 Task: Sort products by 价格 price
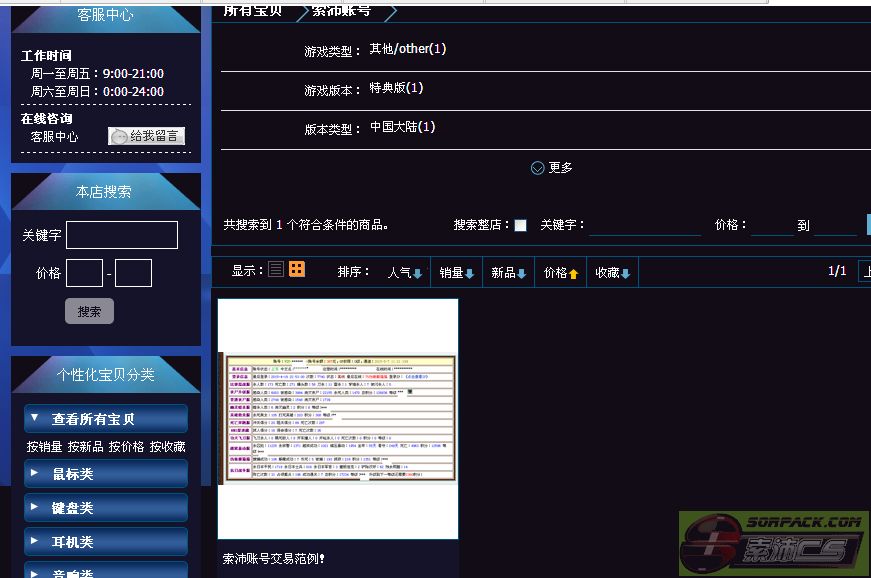561,272
